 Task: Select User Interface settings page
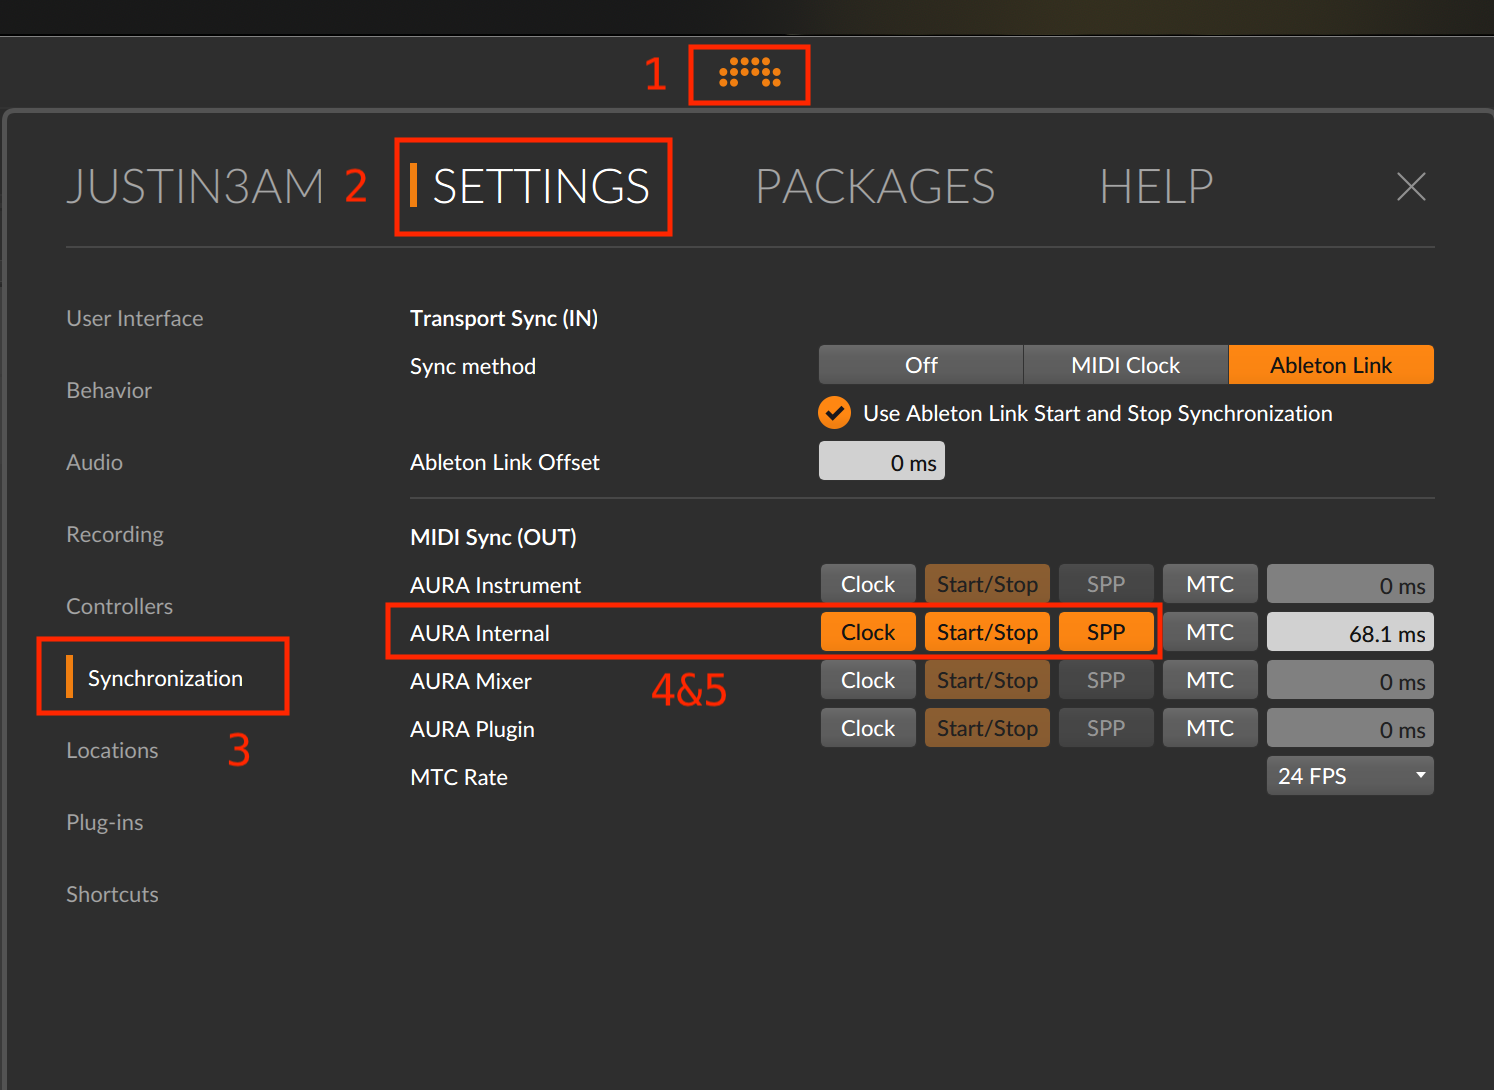click(x=135, y=318)
